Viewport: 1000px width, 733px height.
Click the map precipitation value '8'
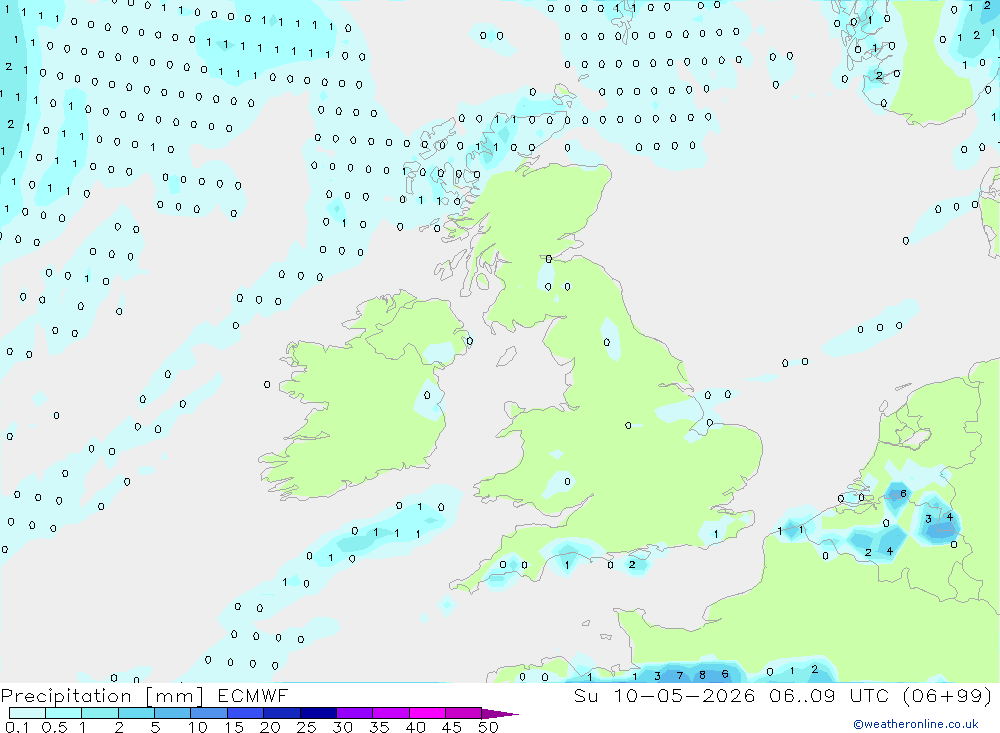pos(702,675)
